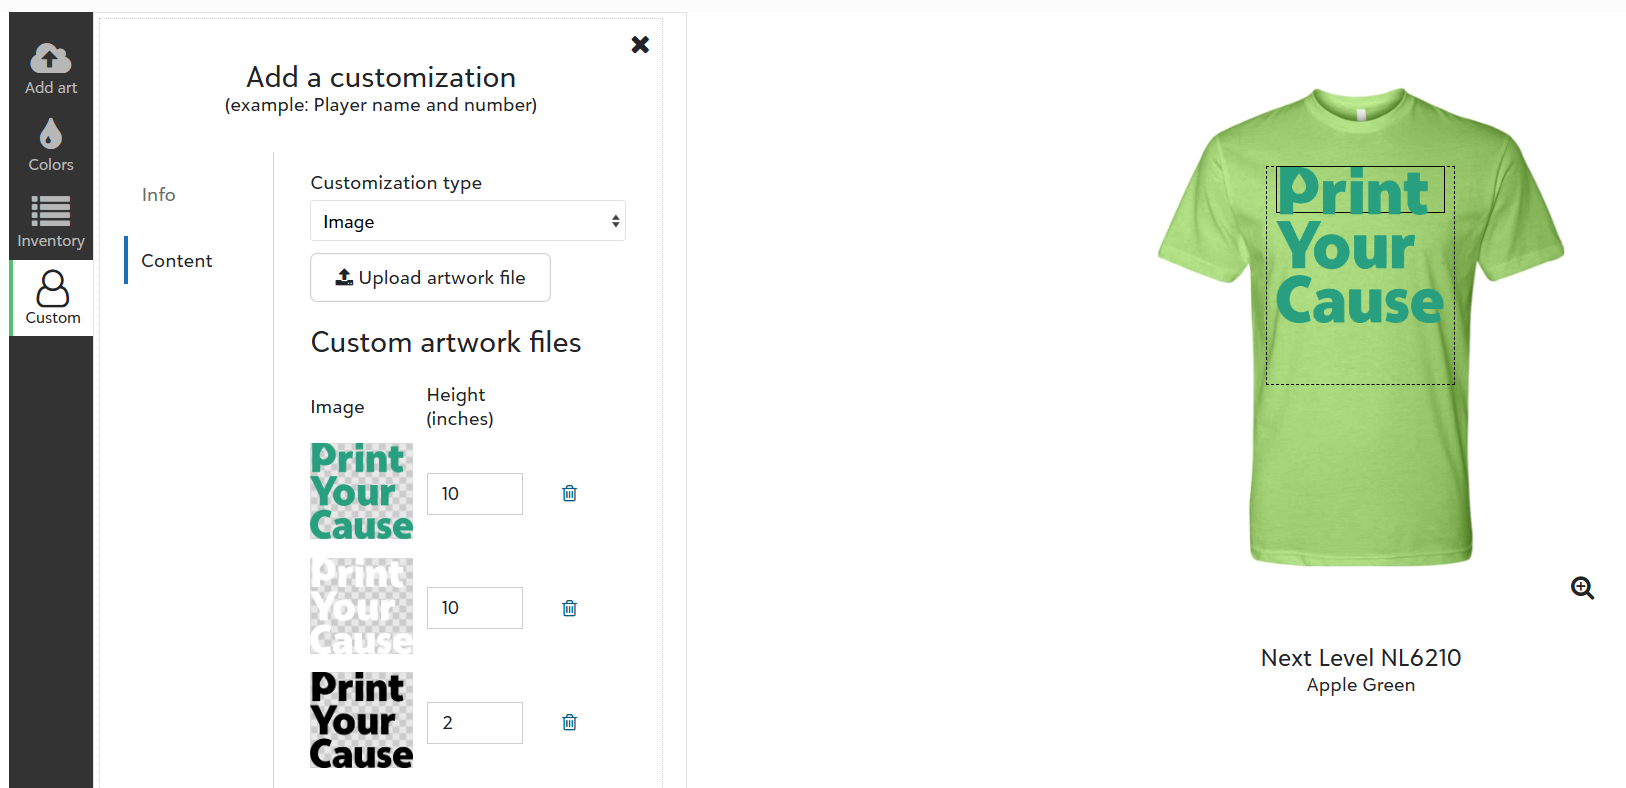Switch to the Content tab
Screen dimensions: 1626x788
176,261
